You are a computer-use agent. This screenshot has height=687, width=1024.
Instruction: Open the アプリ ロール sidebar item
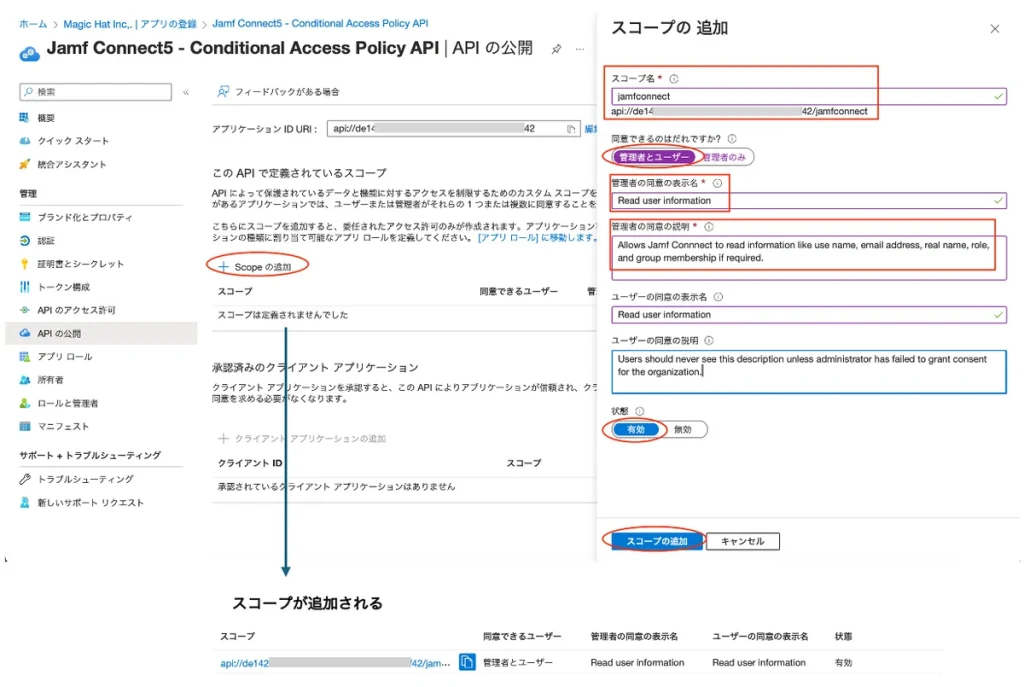point(64,357)
